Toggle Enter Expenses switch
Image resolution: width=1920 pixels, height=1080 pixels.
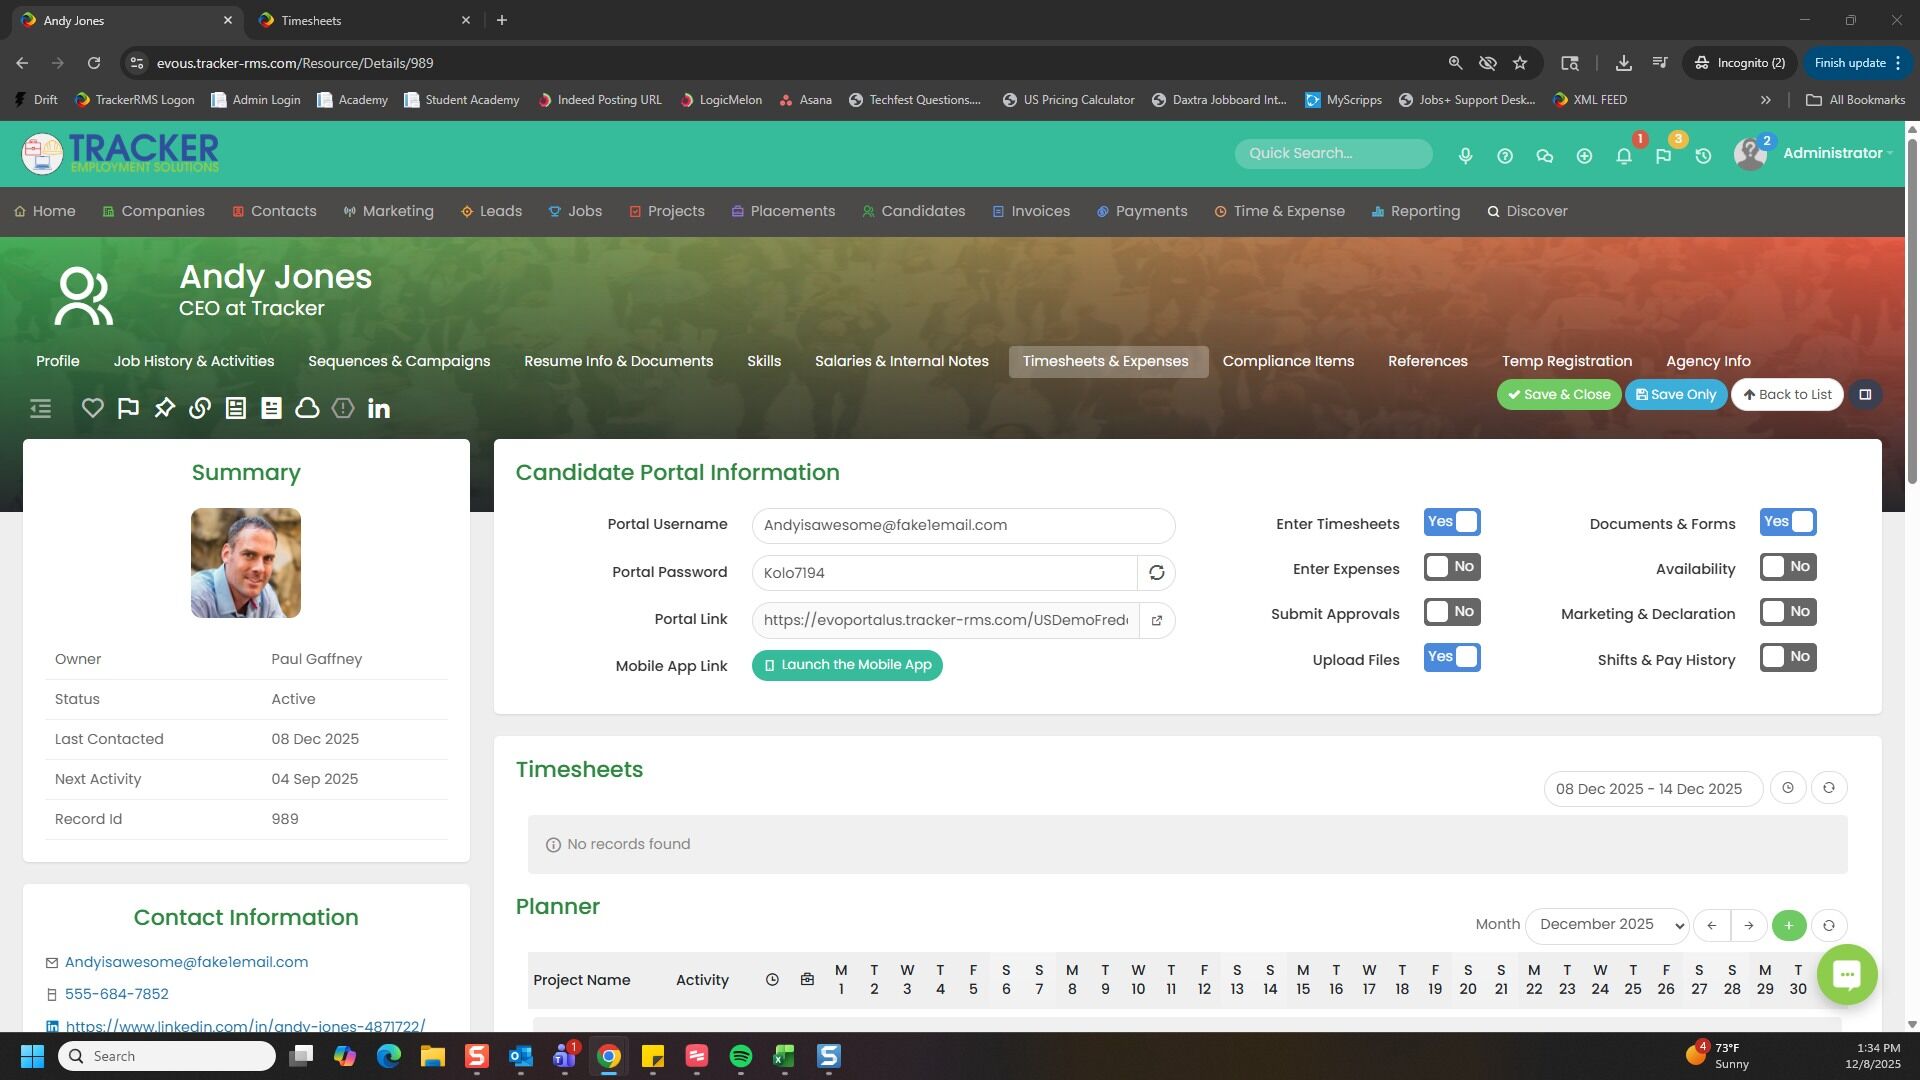click(1452, 567)
